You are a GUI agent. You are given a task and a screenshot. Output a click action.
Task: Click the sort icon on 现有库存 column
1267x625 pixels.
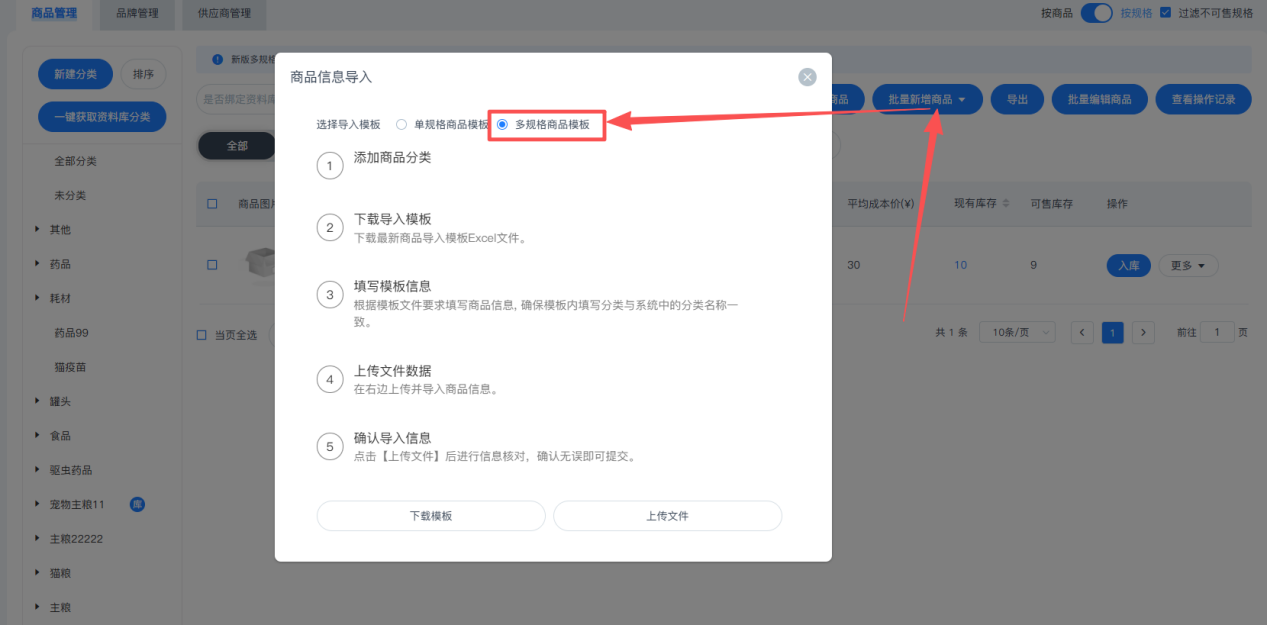pyautogui.click(x=1006, y=204)
